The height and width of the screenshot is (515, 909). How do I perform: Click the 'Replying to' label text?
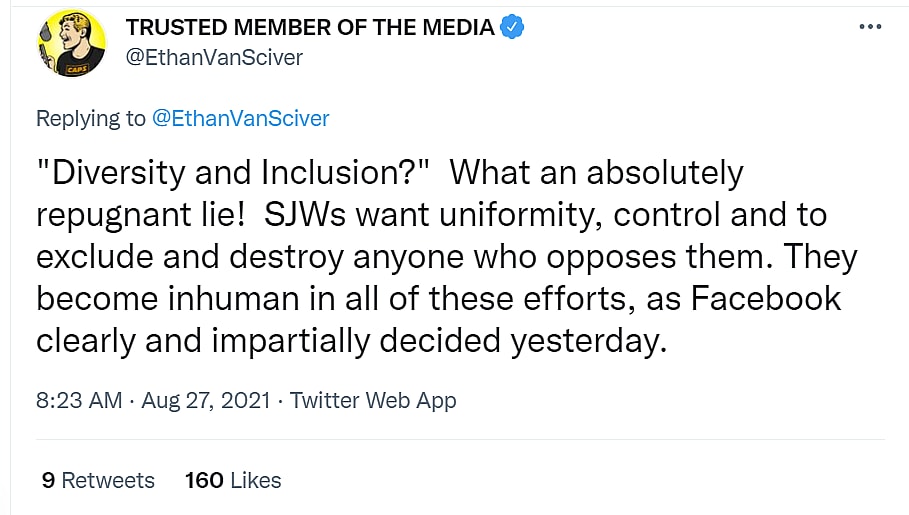click(90, 118)
